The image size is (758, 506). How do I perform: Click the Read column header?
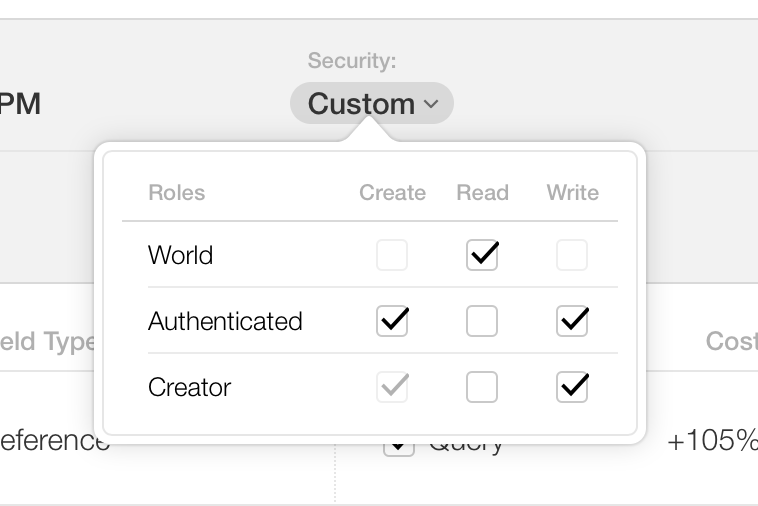[482, 193]
